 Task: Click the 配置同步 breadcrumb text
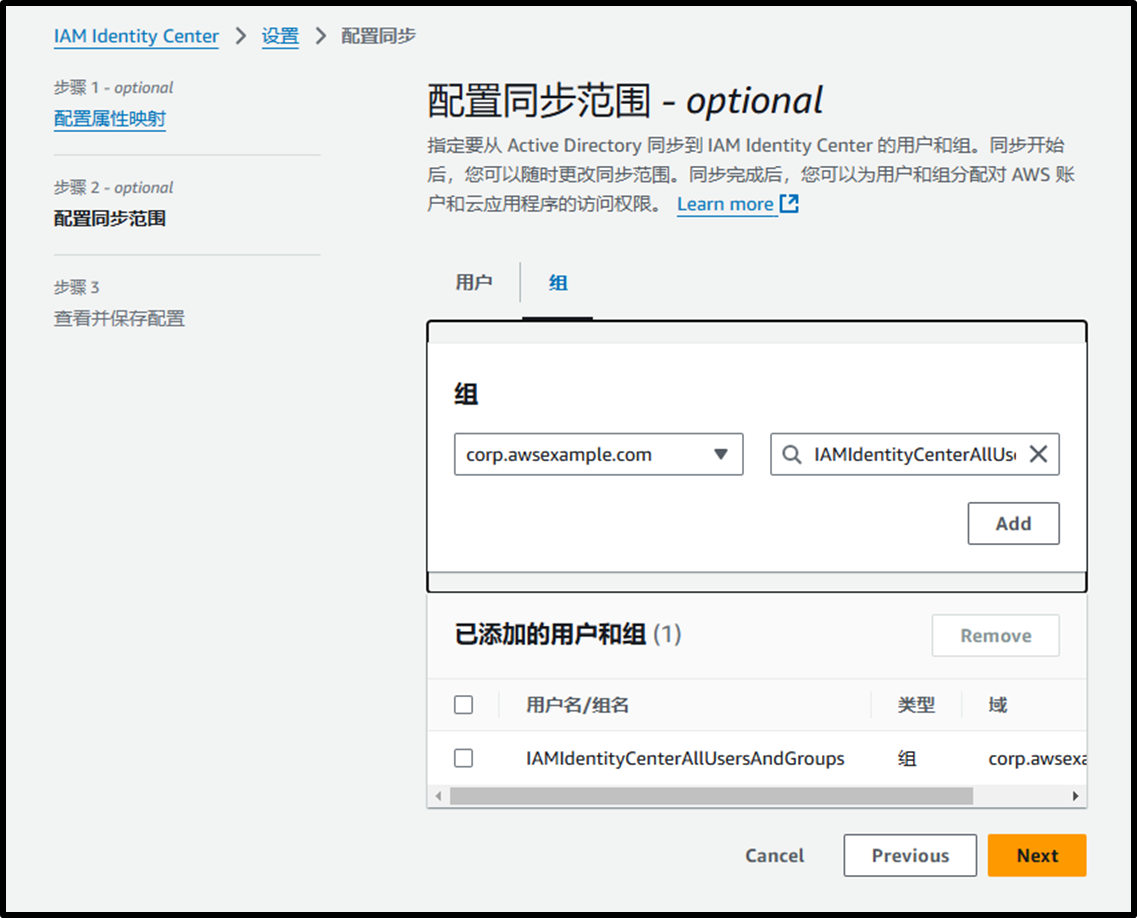[x=378, y=36]
